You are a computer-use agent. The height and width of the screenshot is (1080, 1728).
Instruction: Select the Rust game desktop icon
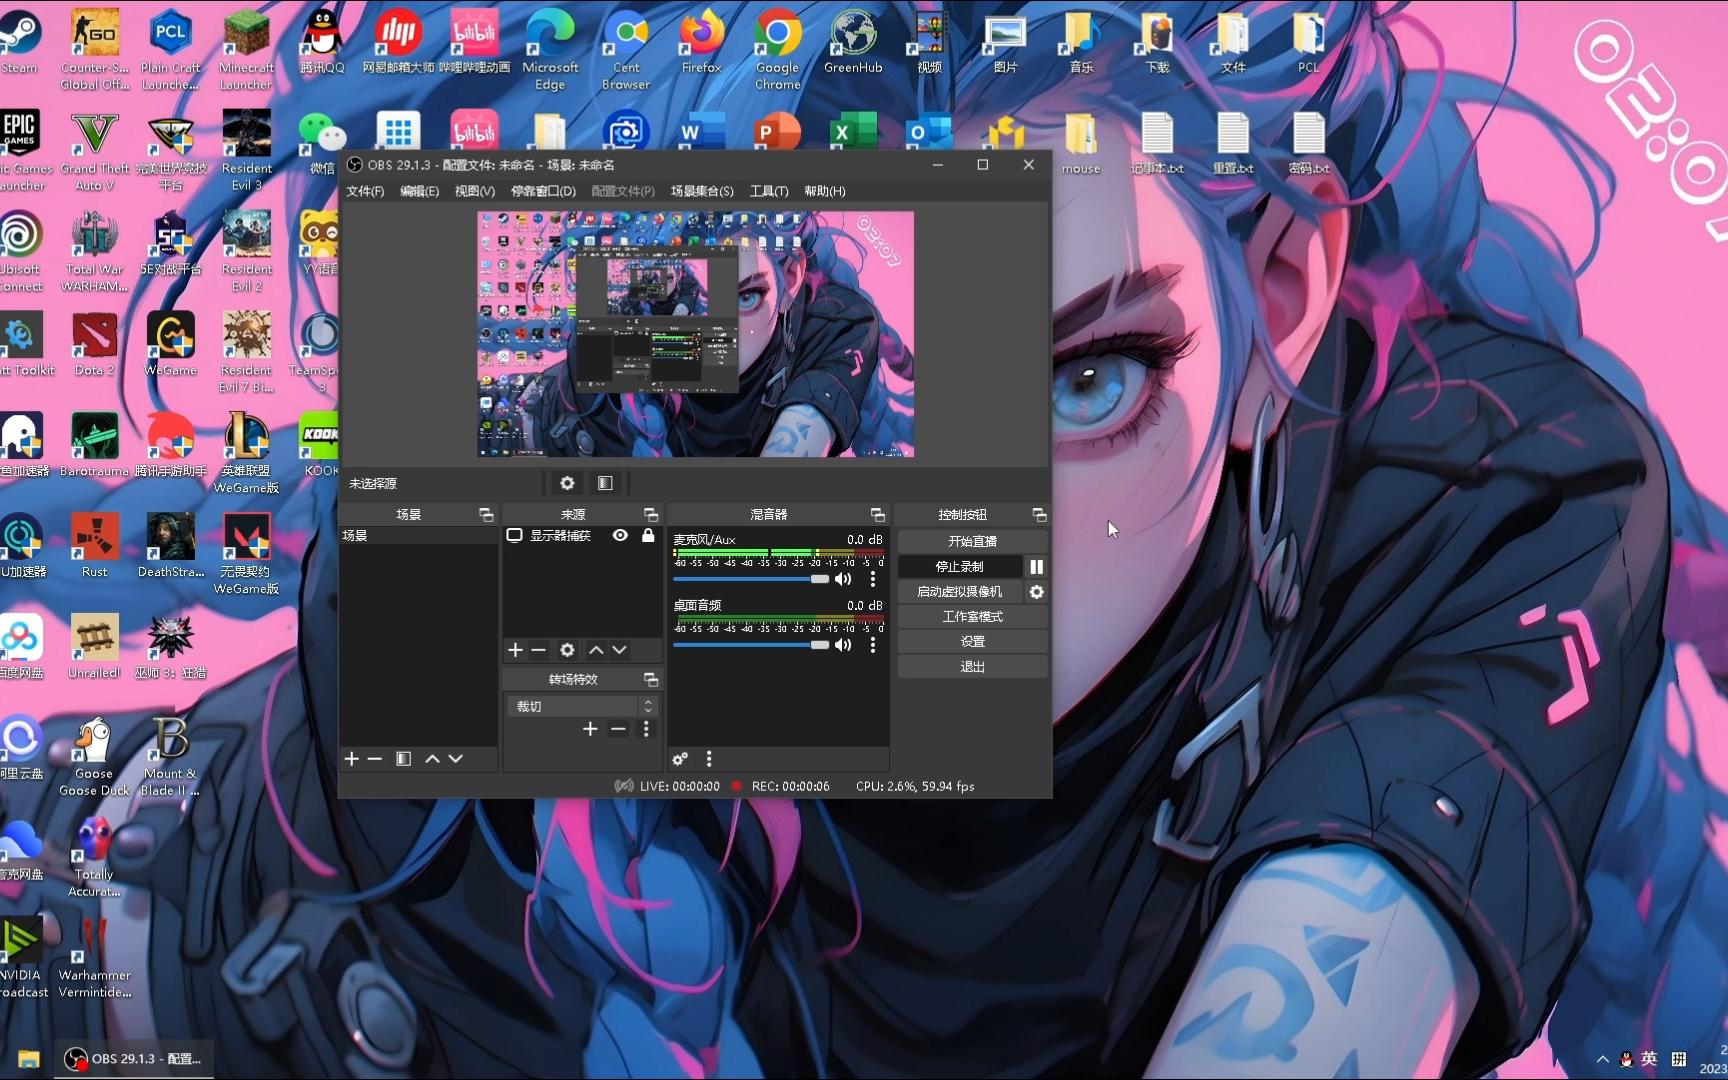(x=95, y=546)
